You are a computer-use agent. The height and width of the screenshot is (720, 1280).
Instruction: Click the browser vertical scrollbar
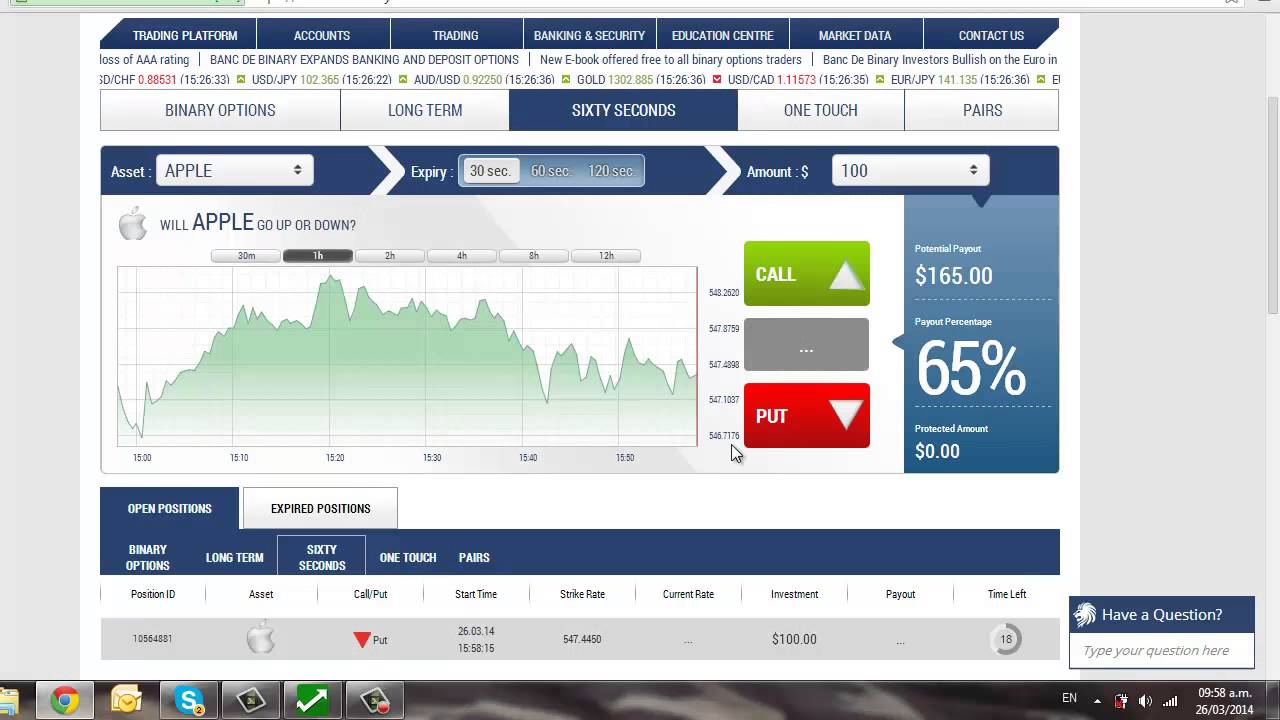1272,205
